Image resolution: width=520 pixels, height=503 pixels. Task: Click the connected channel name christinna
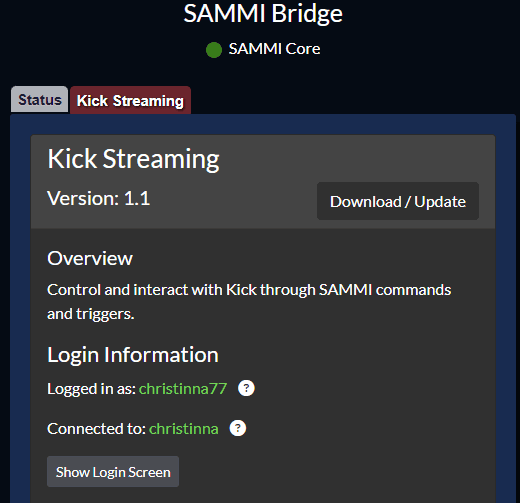click(184, 429)
